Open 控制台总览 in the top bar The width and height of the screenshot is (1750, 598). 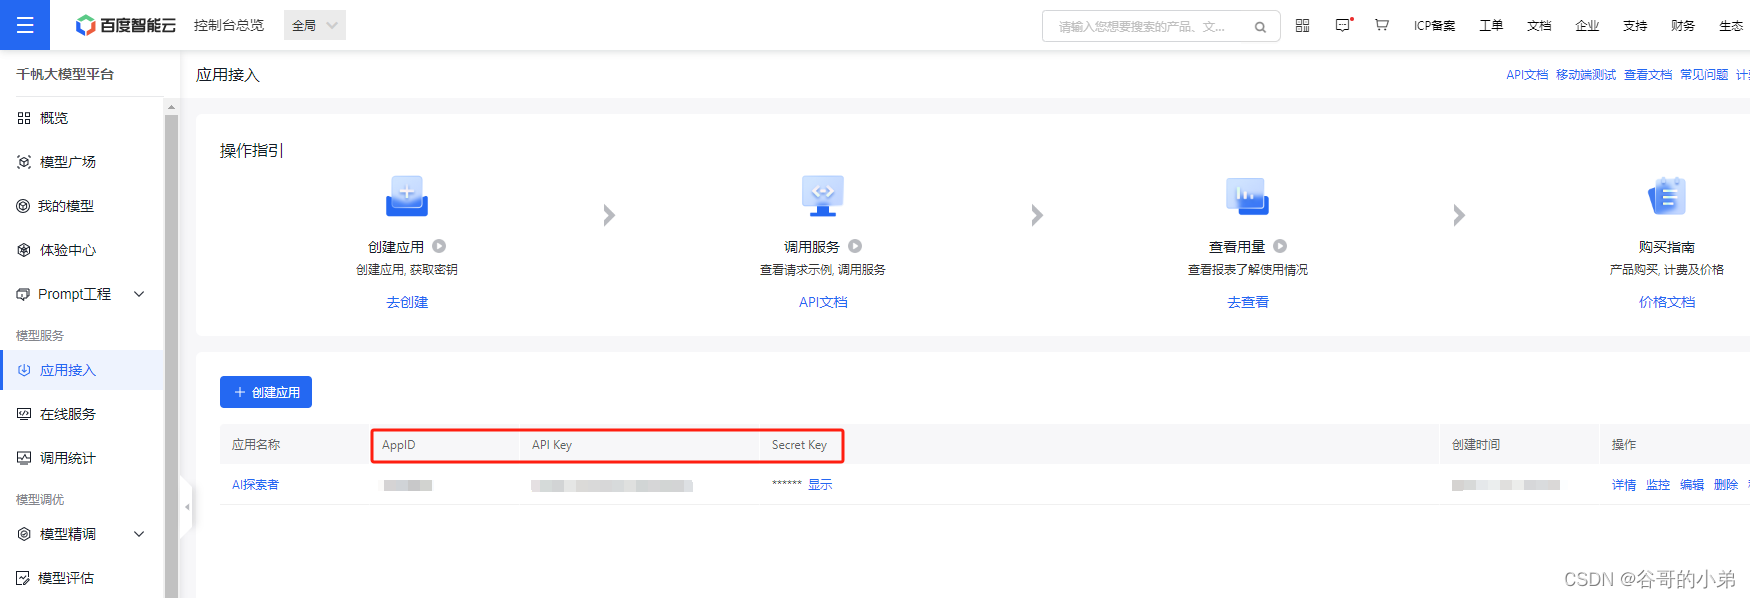click(x=229, y=25)
